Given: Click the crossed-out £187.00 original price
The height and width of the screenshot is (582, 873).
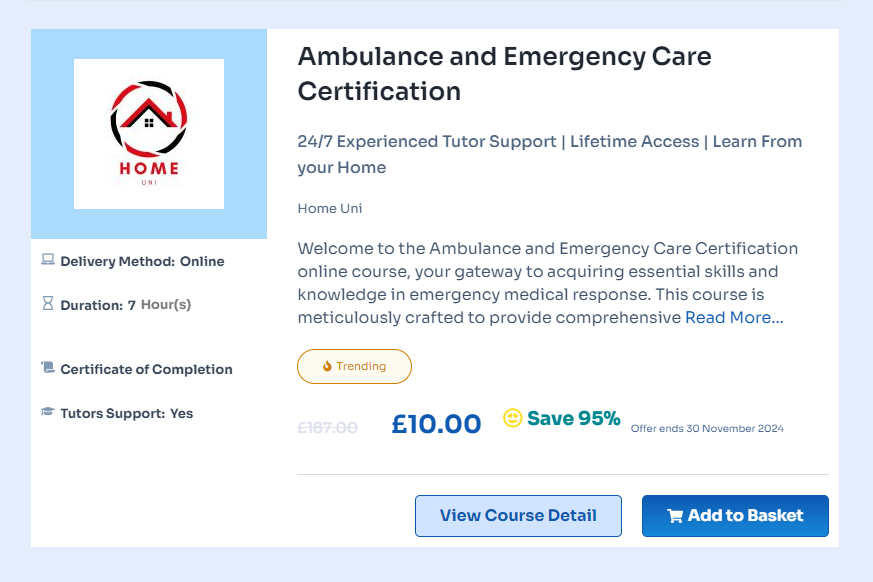Looking at the screenshot, I should [x=327, y=427].
